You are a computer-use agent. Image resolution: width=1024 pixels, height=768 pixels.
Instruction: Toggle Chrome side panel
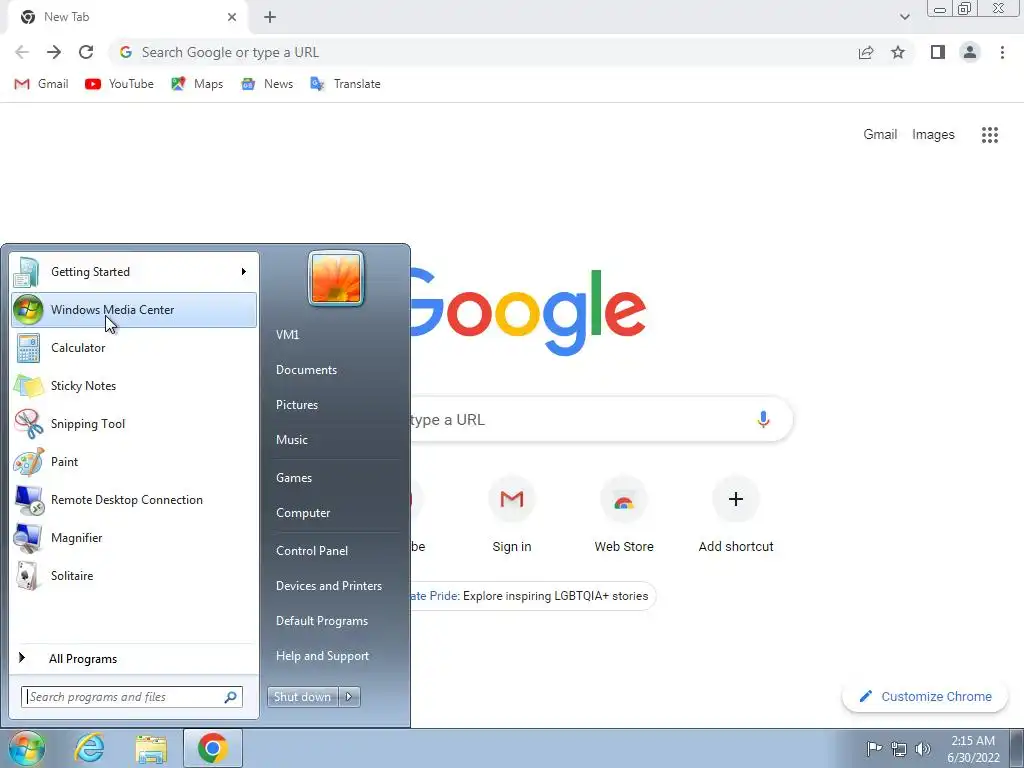pos(938,52)
